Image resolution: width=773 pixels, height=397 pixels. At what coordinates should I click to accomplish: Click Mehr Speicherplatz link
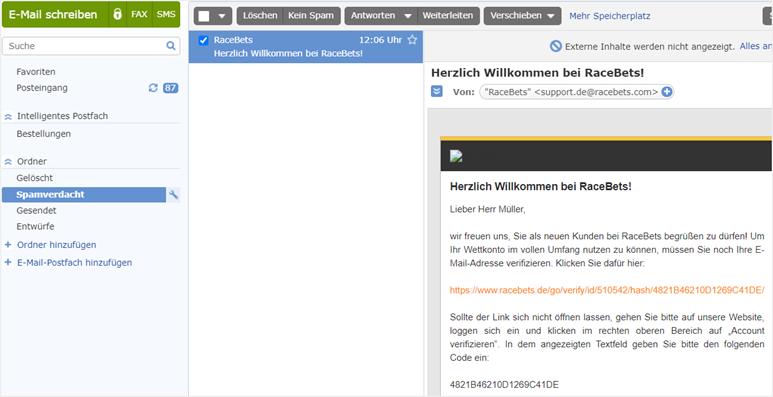point(610,16)
